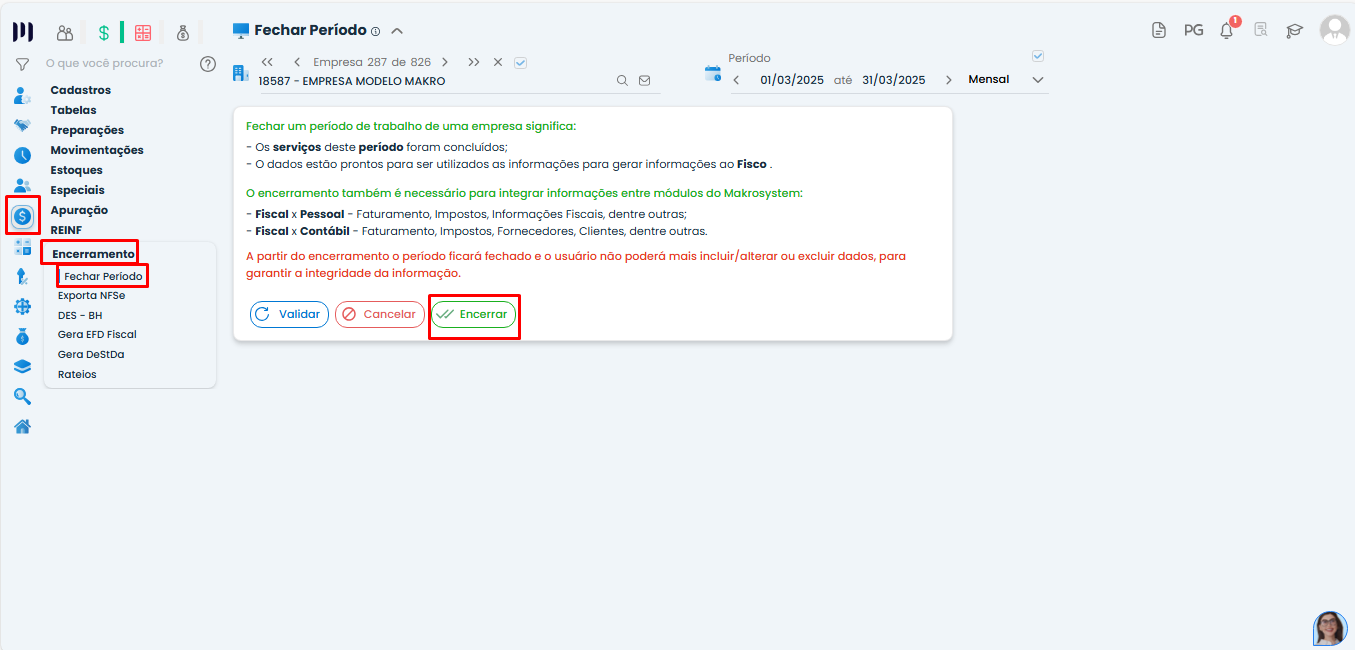Image resolution: width=1355 pixels, height=650 pixels.
Task: Open the money bag module icon in top bar
Action: coord(183,33)
